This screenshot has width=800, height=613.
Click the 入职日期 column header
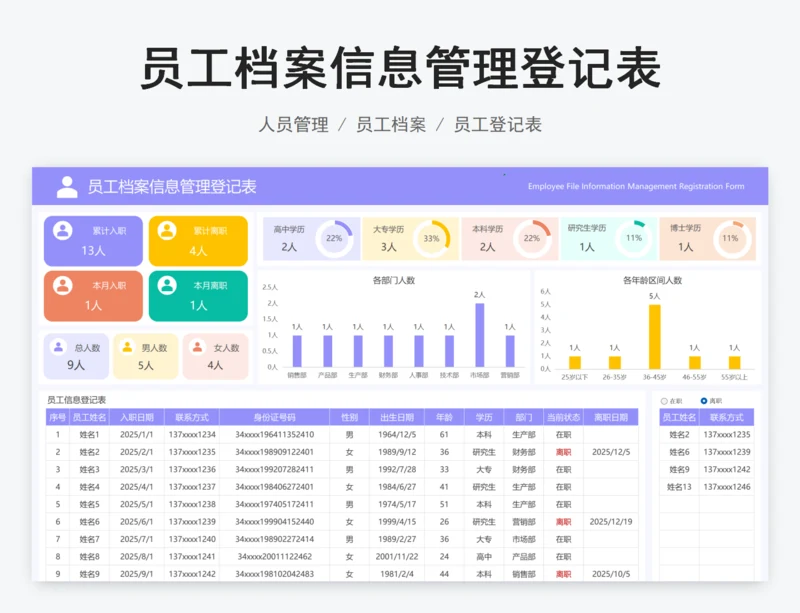coord(137,418)
